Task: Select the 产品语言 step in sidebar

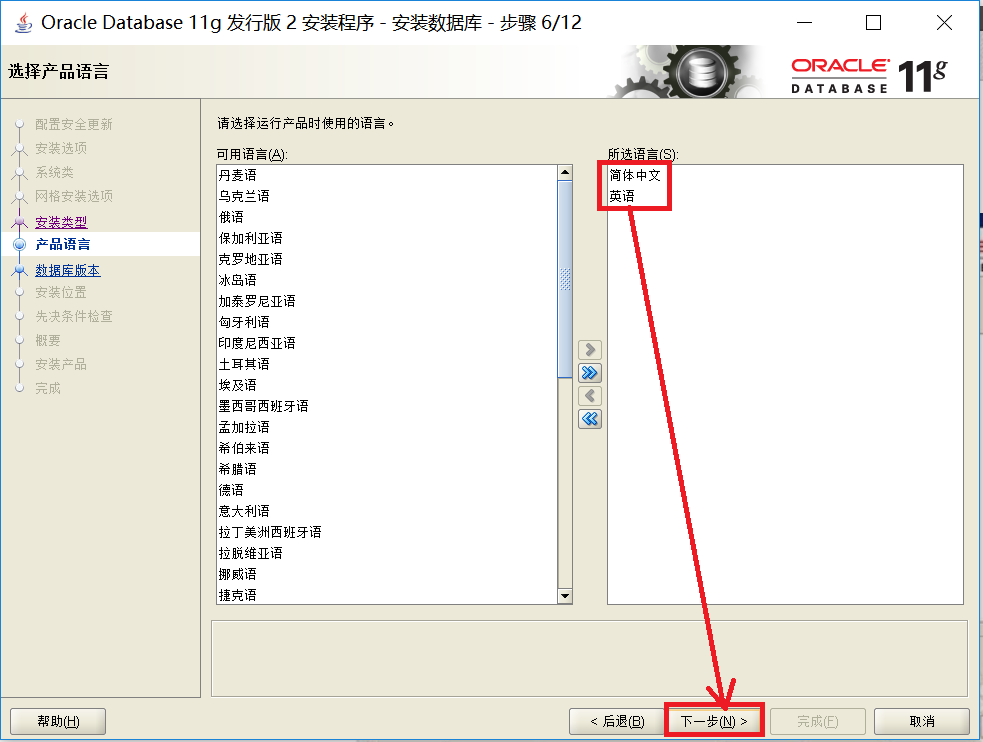Action: (x=63, y=244)
